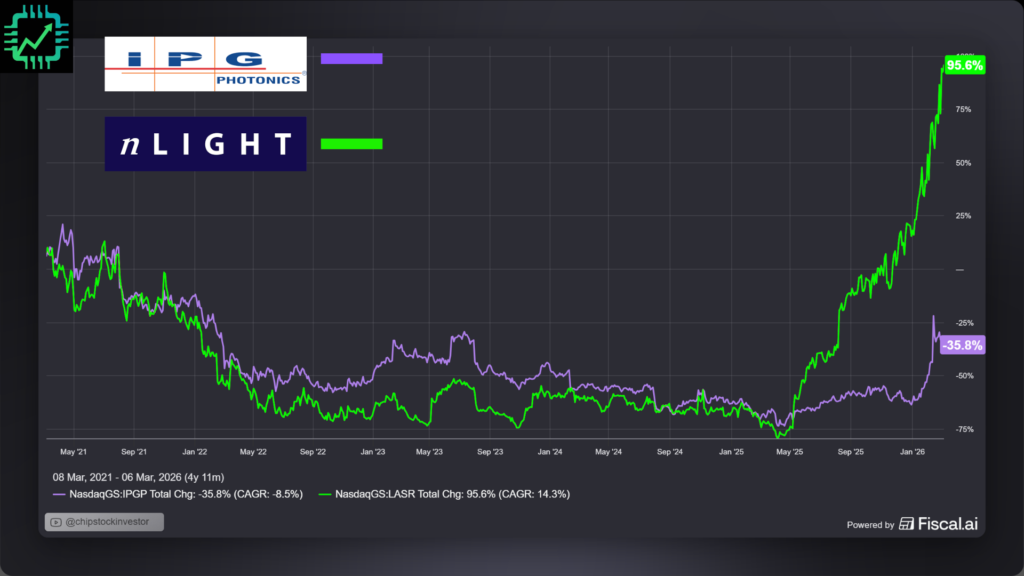Click the Sep '22 axis label

pyautogui.click(x=313, y=452)
